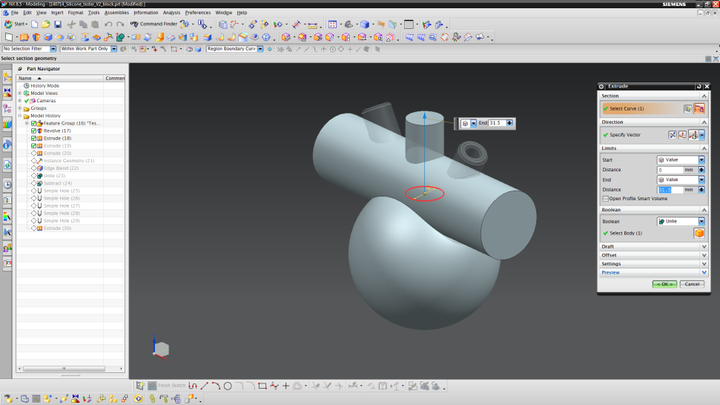Click the Reverse Direction icon in Extrude dialog

click(x=672, y=135)
